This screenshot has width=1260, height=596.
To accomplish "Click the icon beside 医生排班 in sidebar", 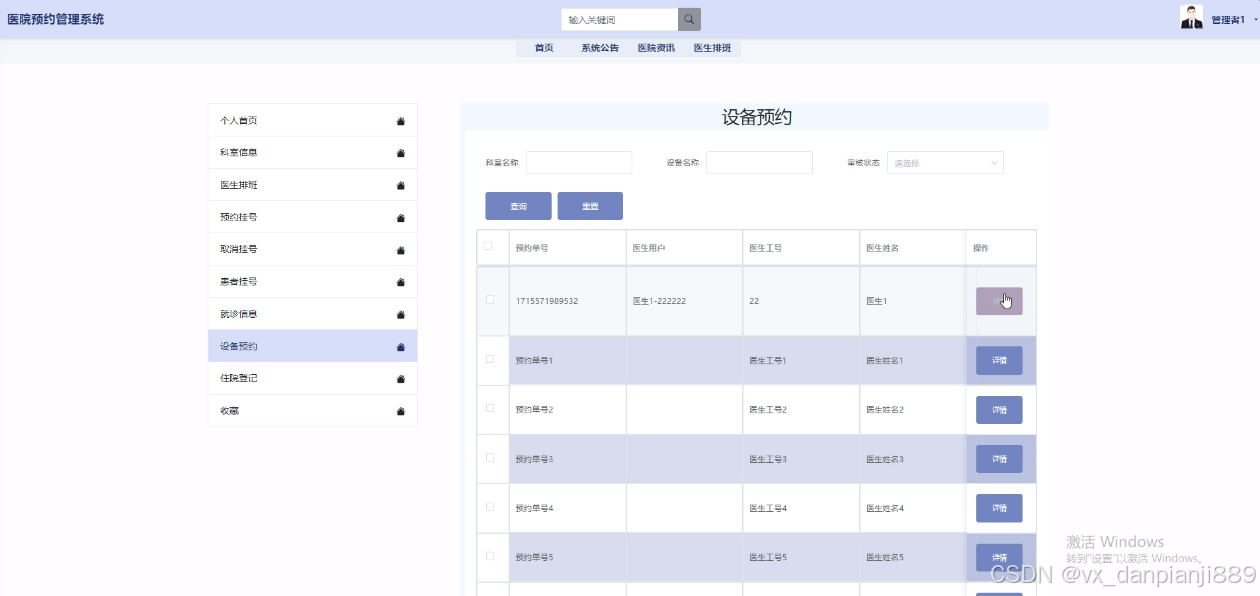I will [401, 185].
